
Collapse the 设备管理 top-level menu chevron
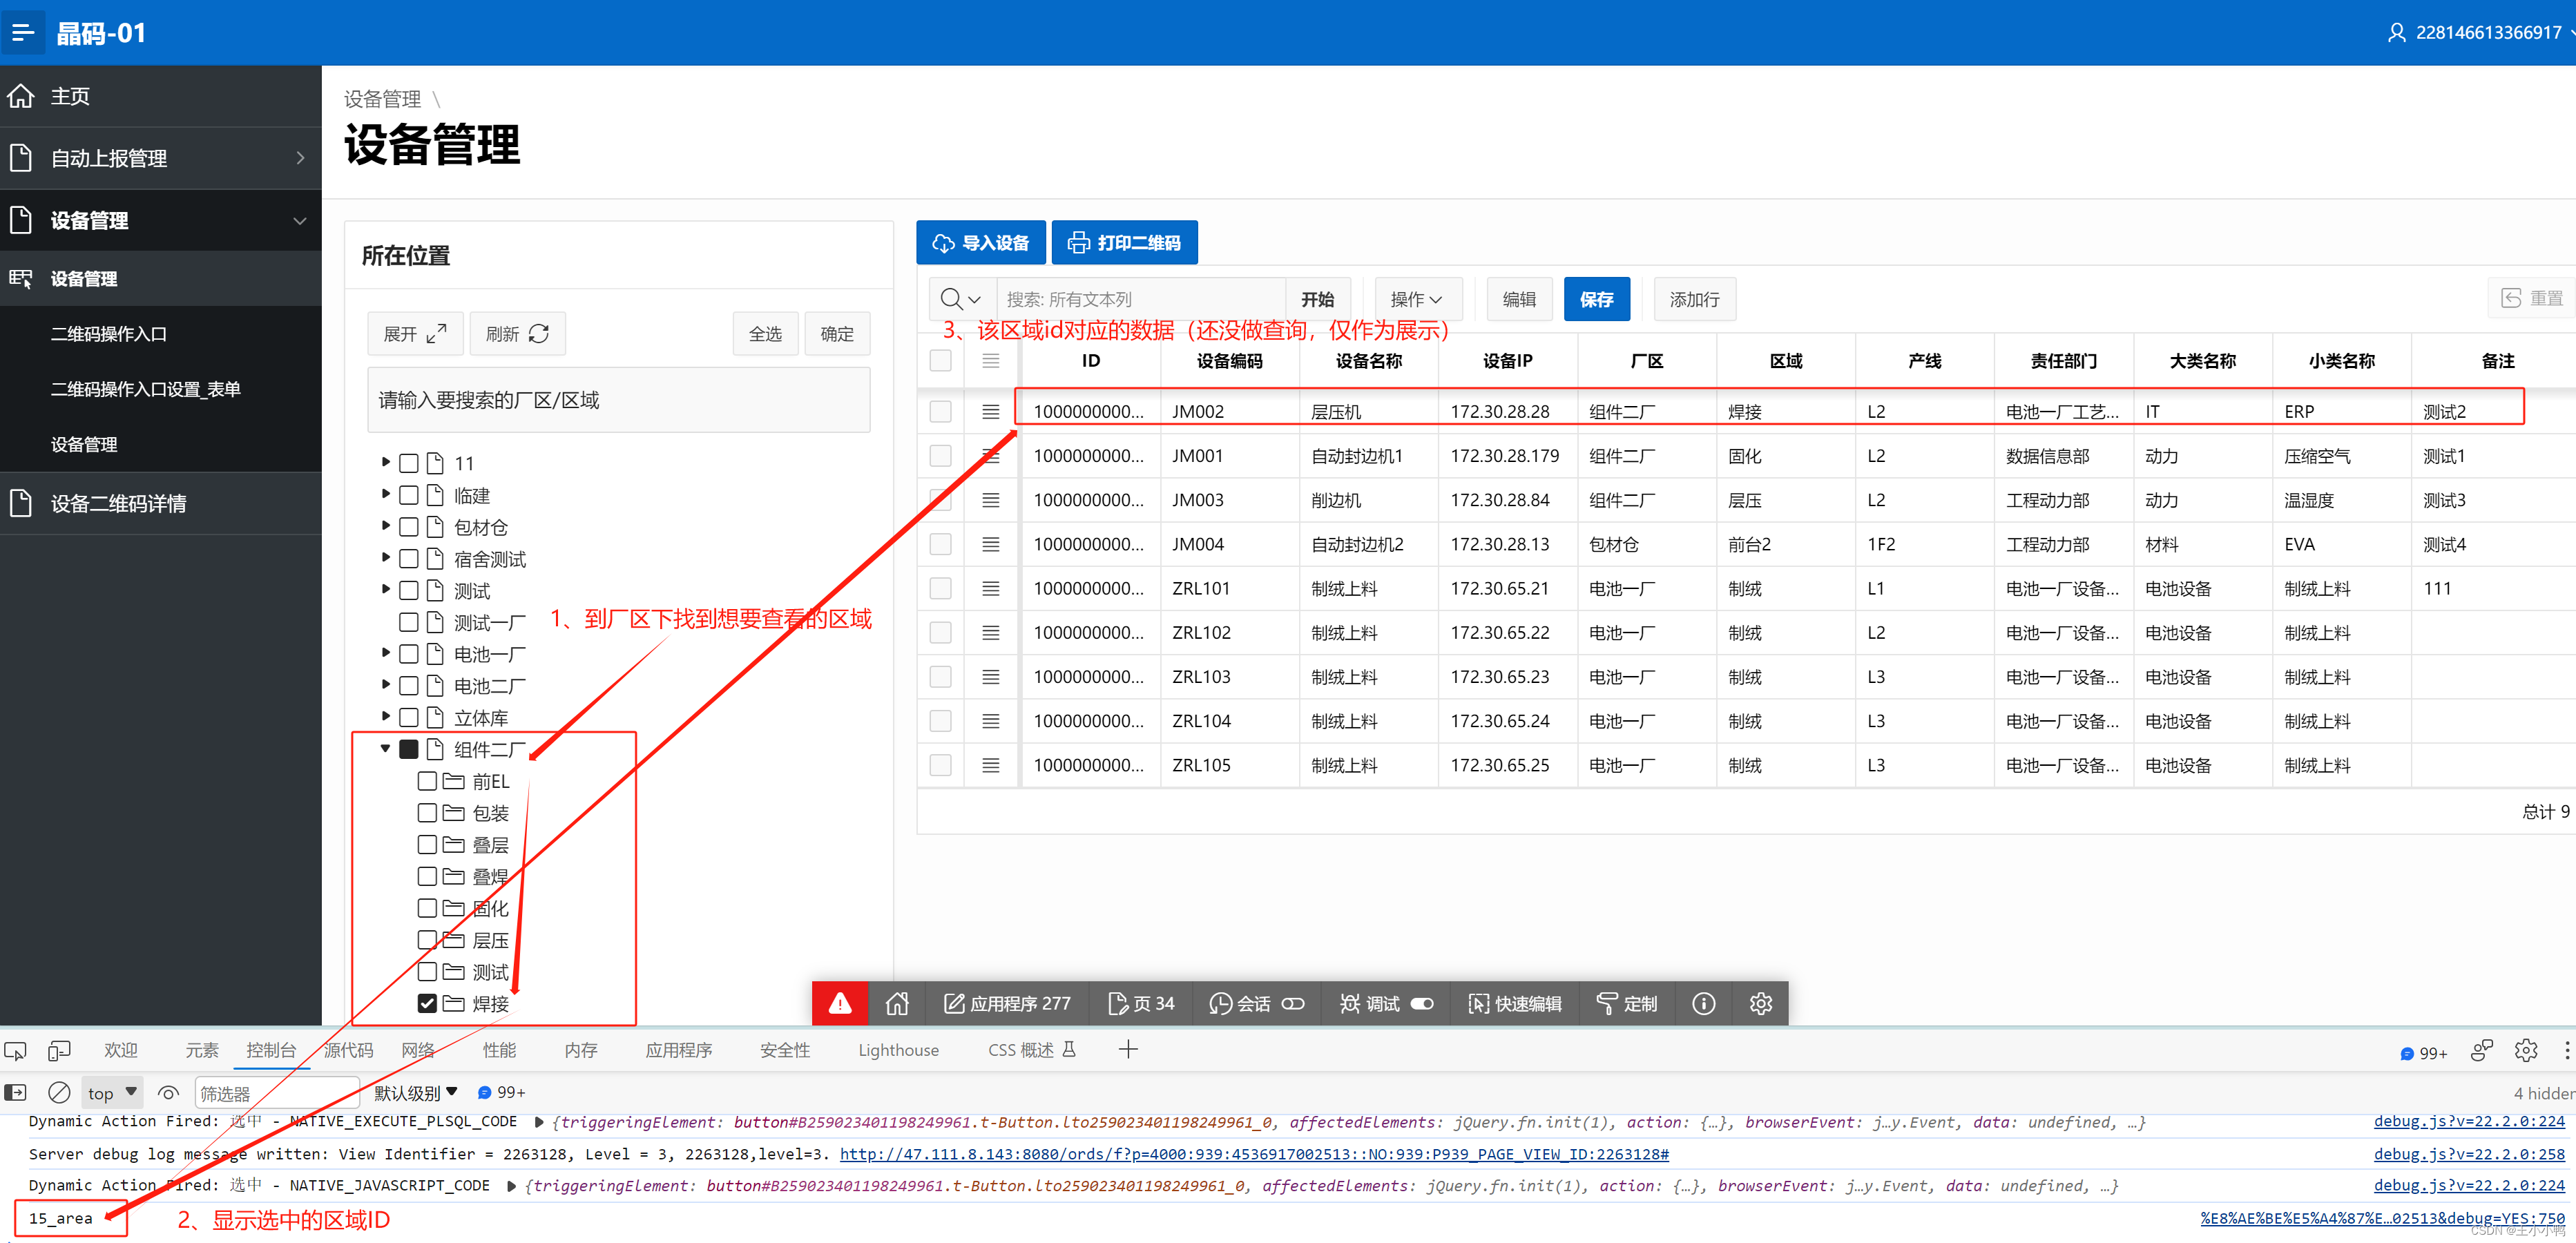pyautogui.click(x=300, y=220)
